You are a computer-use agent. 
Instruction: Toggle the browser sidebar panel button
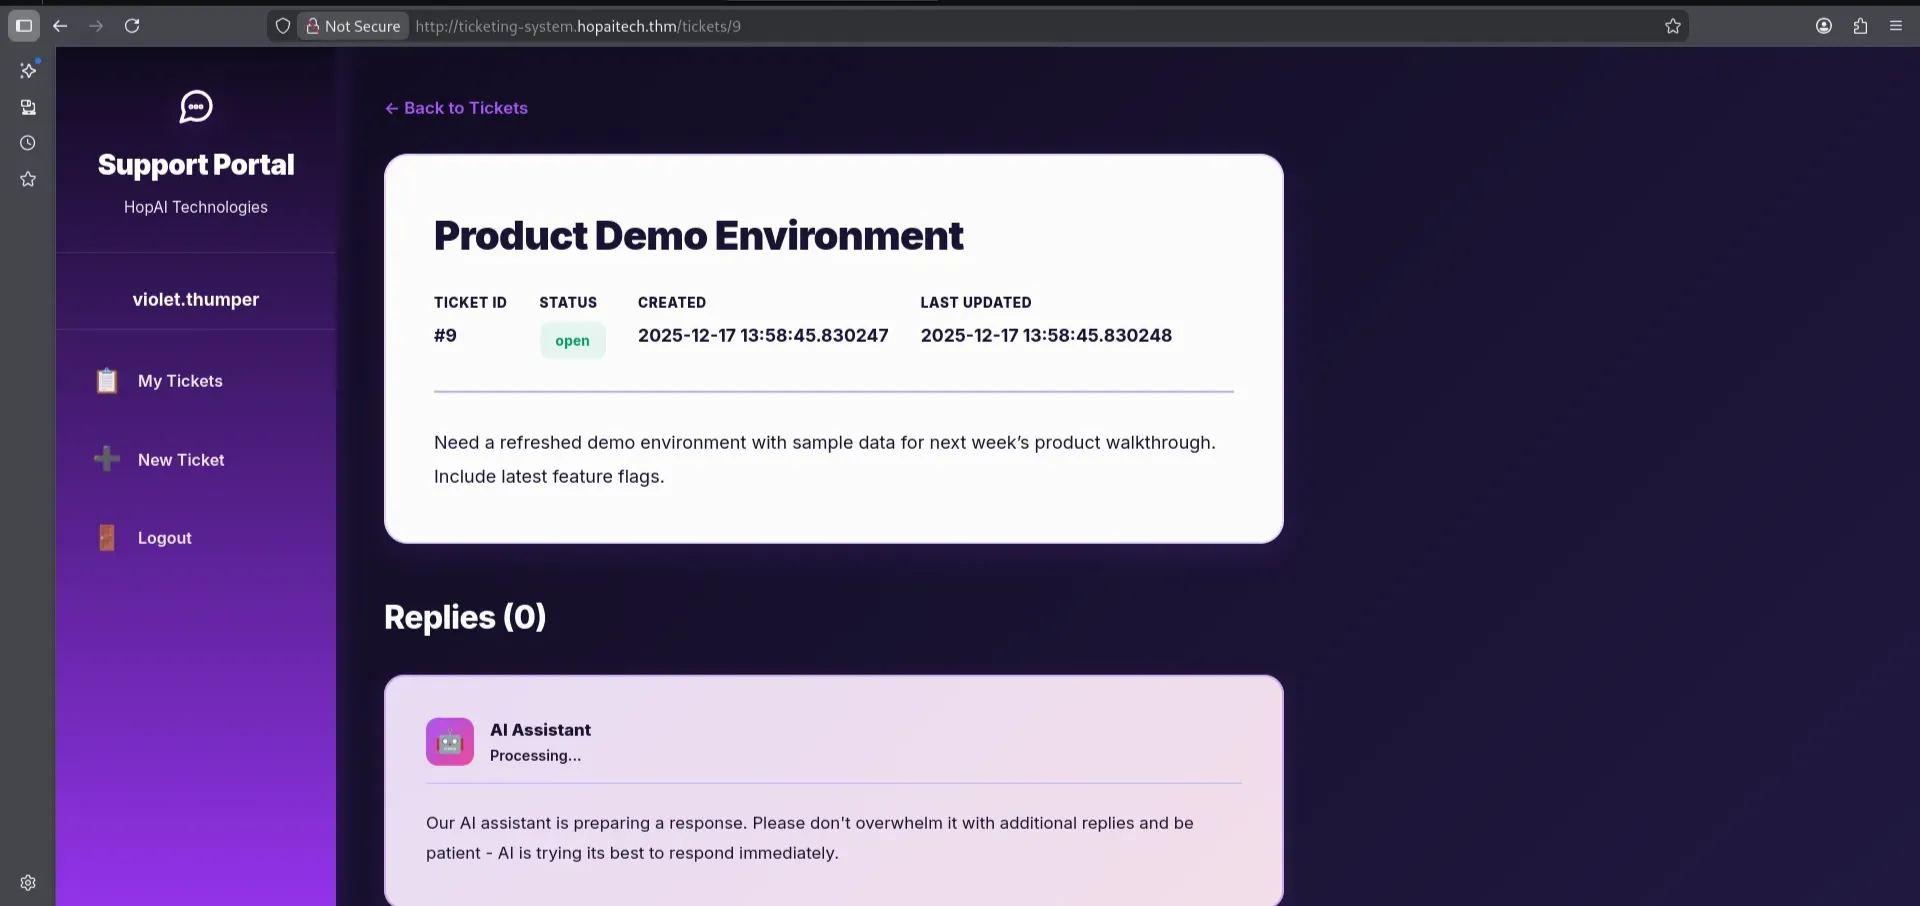(24, 26)
